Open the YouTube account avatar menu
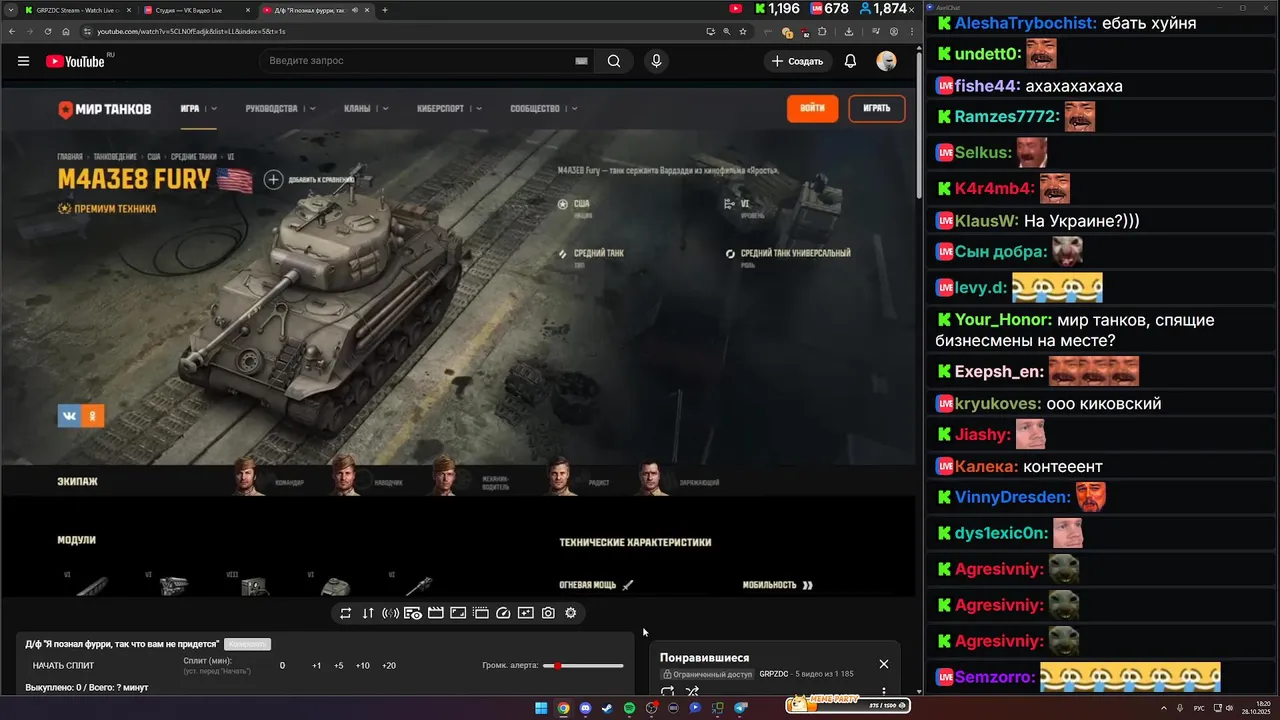The width and height of the screenshot is (1280, 720). coord(886,61)
